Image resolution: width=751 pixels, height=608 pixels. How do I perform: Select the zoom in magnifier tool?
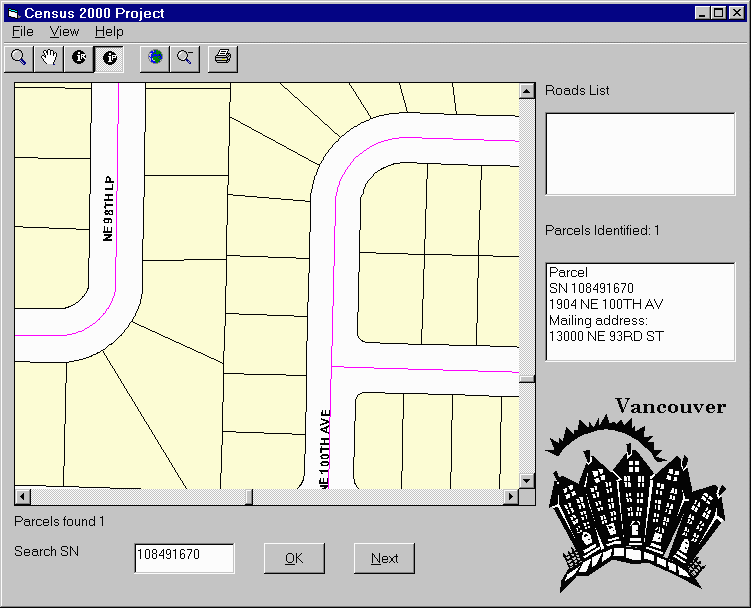click(18, 58)
